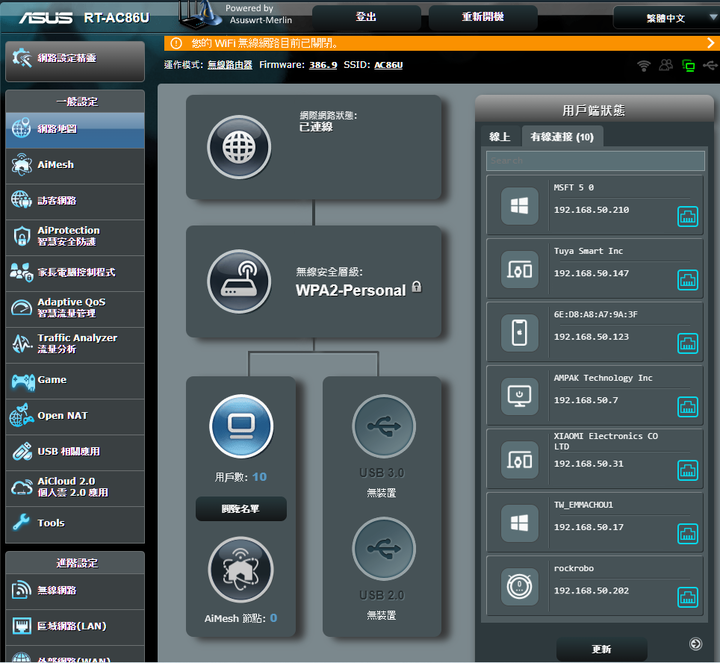
Task: Click the orange WiFi disabled warning banner
Action: tap(441, 43)
